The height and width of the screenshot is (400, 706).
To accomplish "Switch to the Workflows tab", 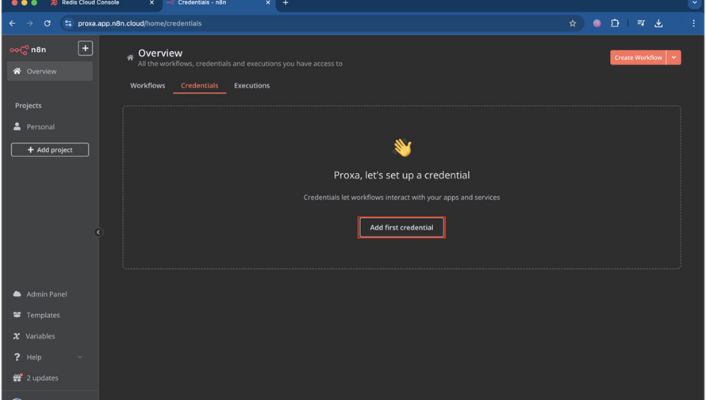I will [x=148, y=86].
